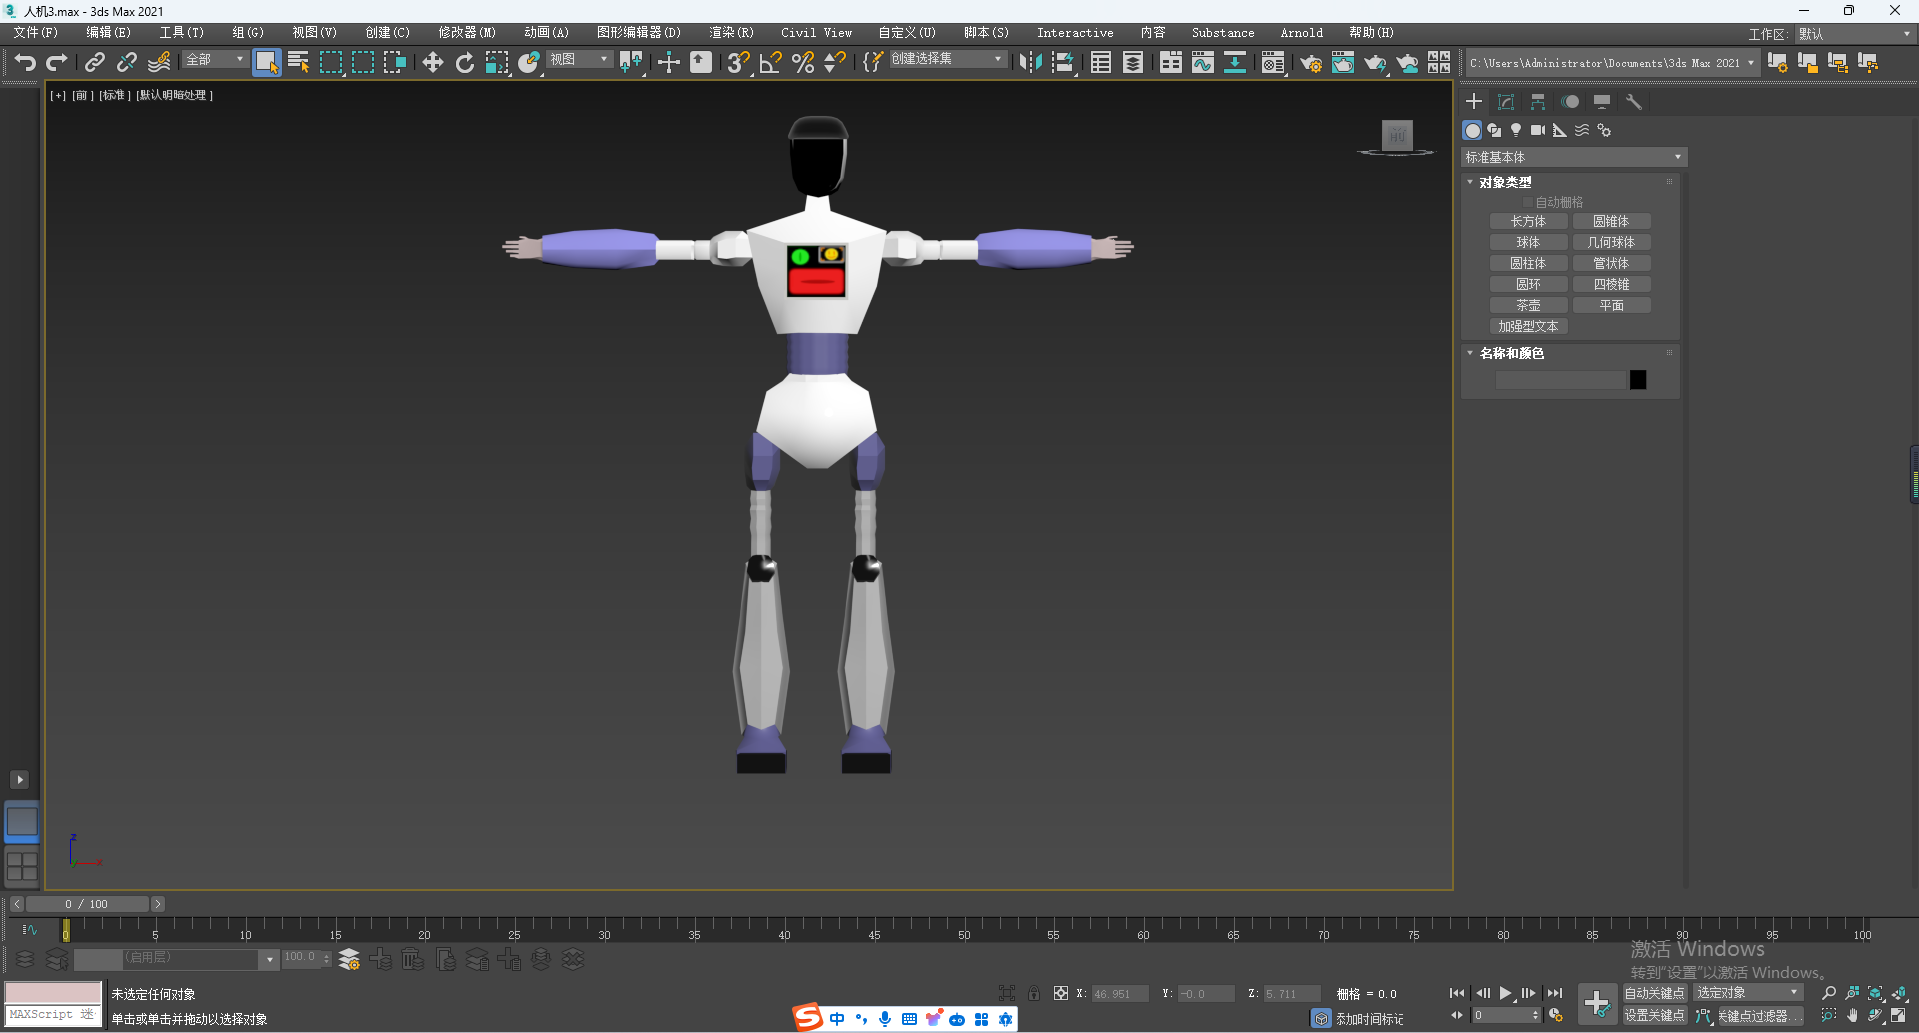Image resolution: width=1919 pixels, height=1033 pixels.
Task: Toggle Window/Crossing selection mode
Action: click(395, 63)
